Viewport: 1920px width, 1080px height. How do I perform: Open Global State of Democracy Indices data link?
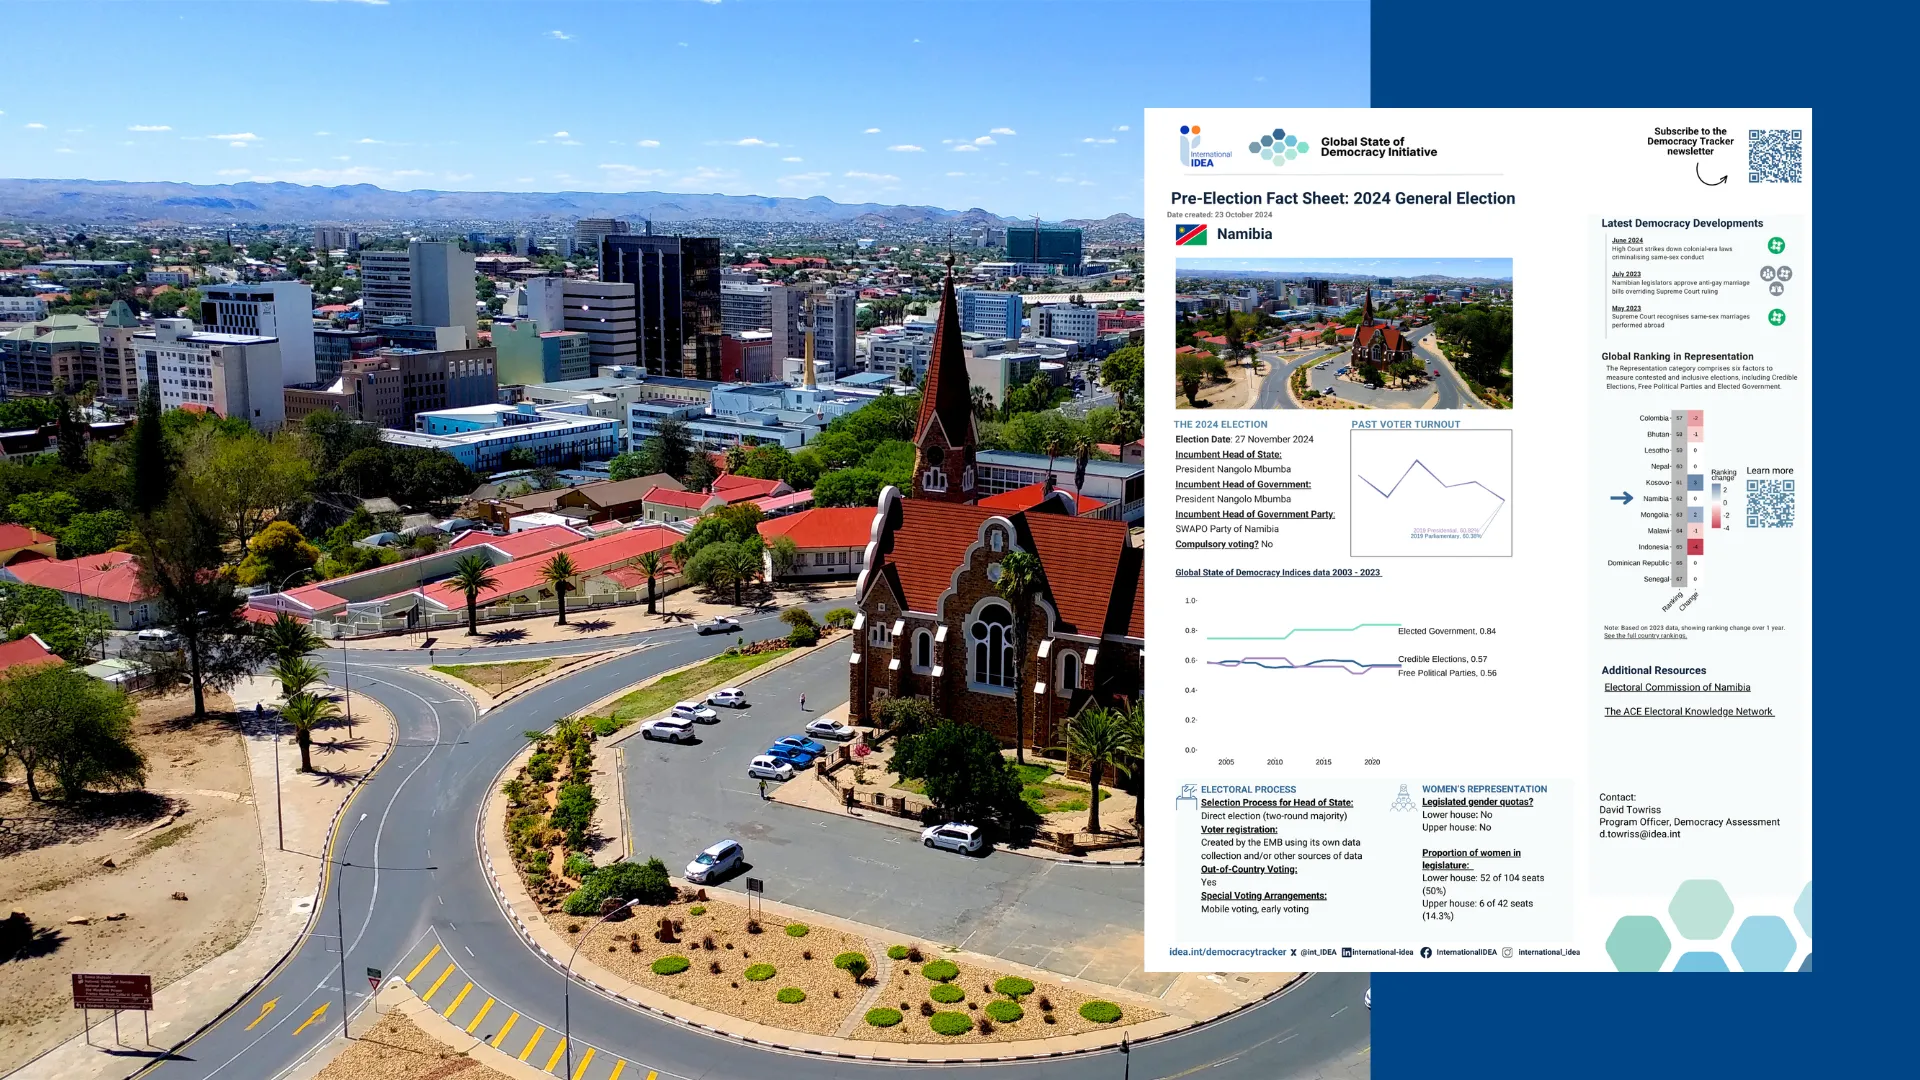click(1277, 573)
